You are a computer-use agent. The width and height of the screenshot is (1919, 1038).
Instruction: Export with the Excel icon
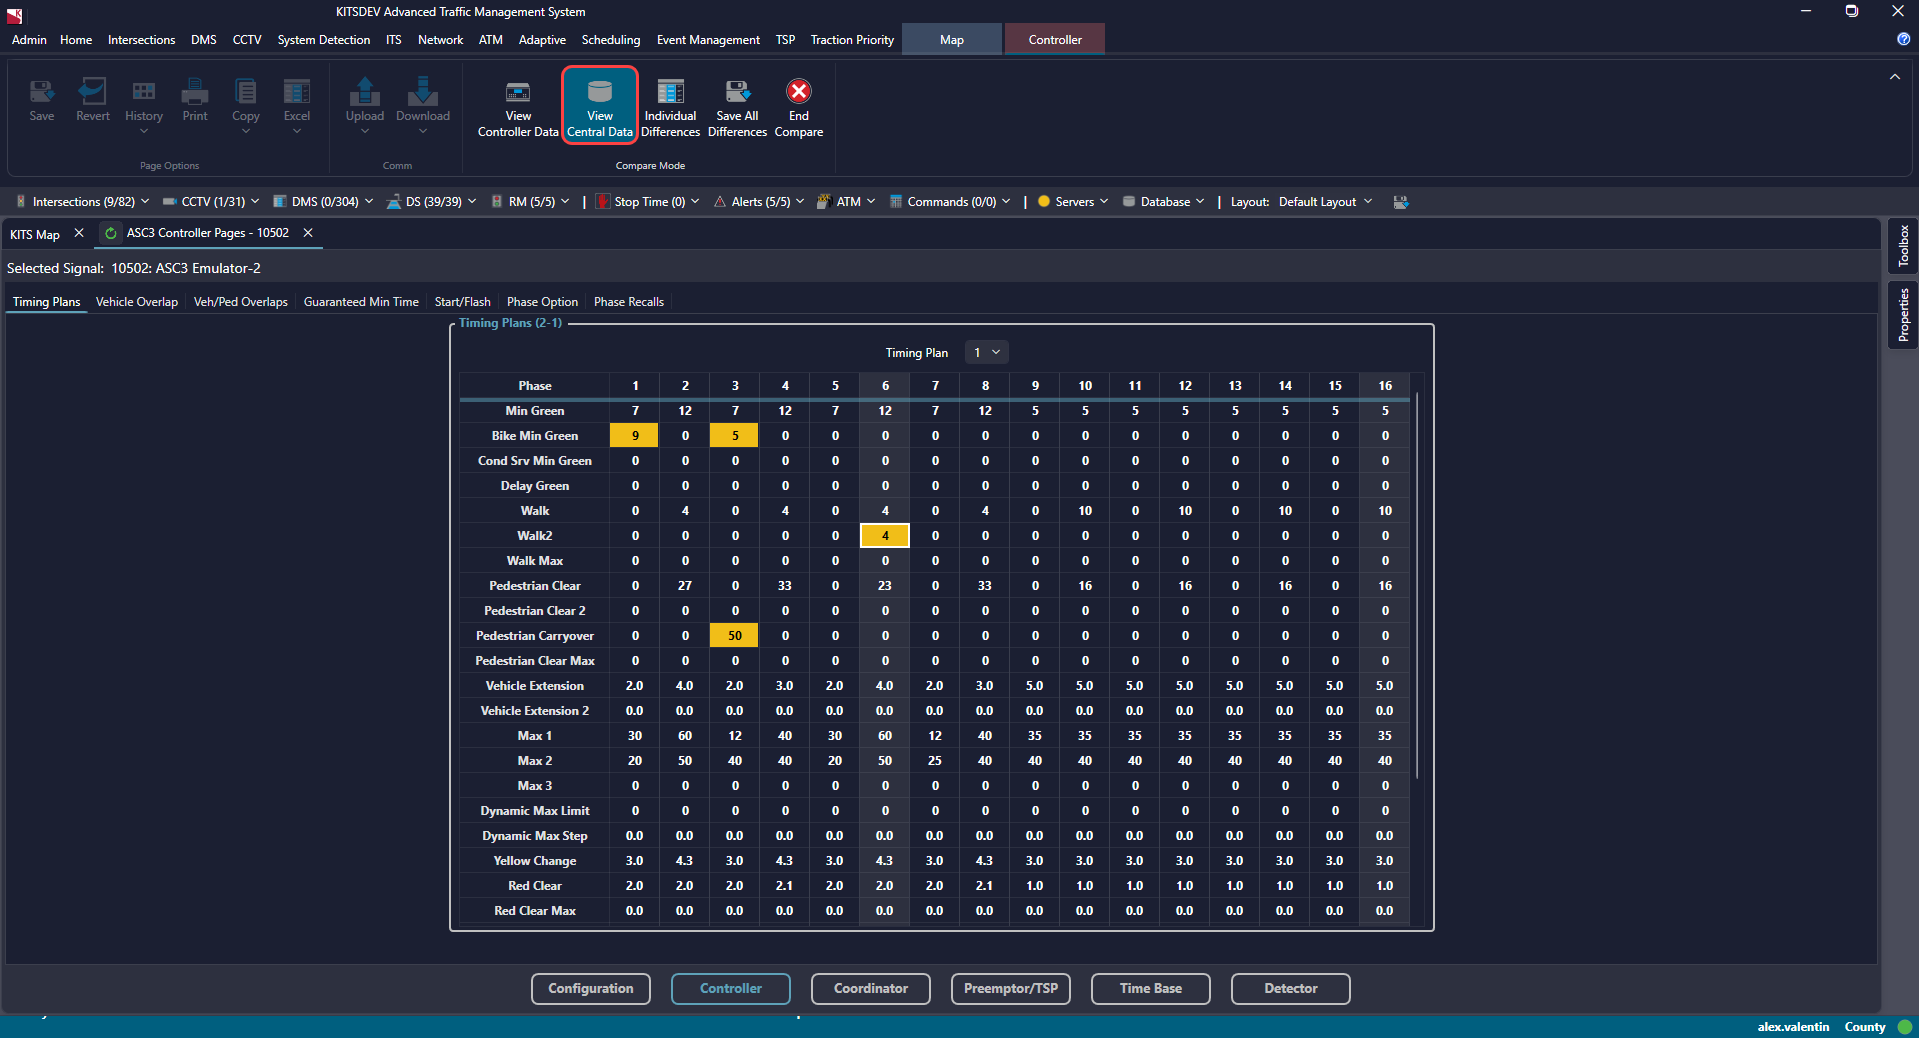(297, 104)
